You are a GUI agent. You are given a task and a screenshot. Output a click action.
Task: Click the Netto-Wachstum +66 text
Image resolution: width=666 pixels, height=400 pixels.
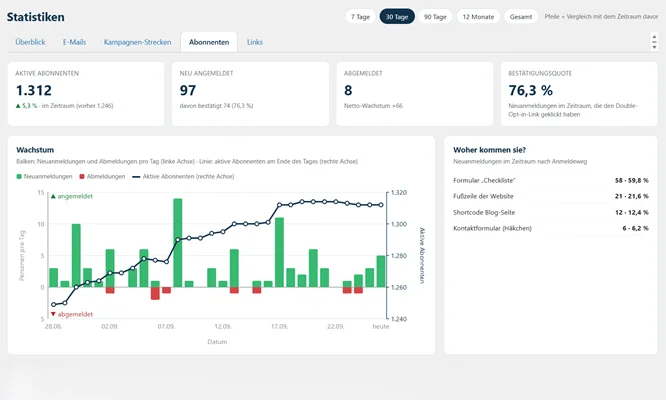click(x=373, y=106)
